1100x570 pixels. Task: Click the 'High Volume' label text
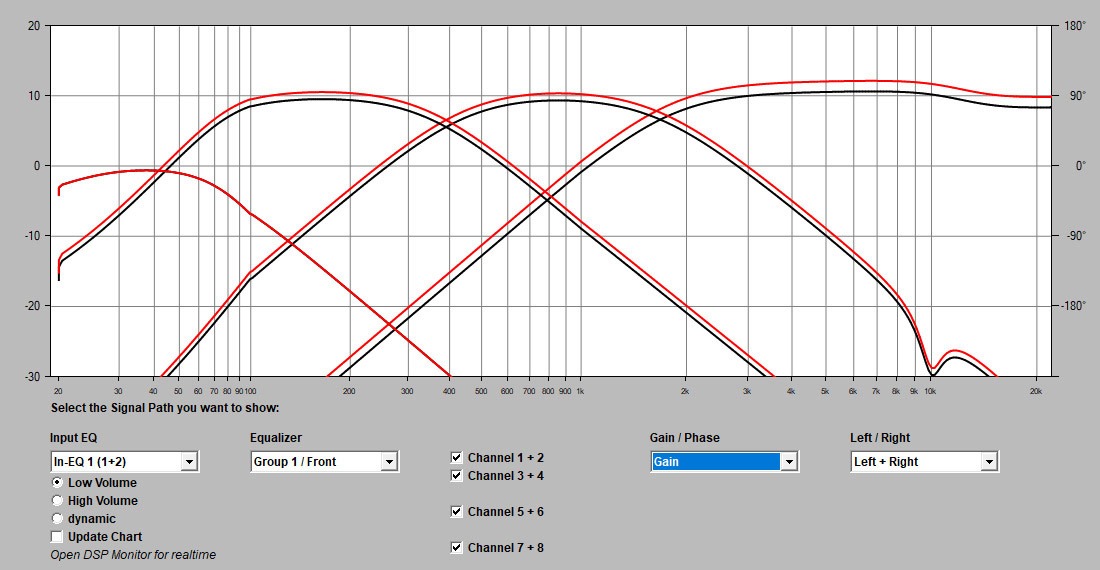click(102, 501)
